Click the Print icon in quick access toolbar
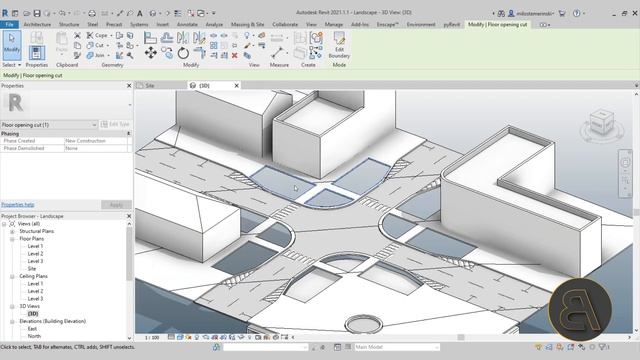Image resolution: width=640 pixels, height=360 pixels. (92, 13)
